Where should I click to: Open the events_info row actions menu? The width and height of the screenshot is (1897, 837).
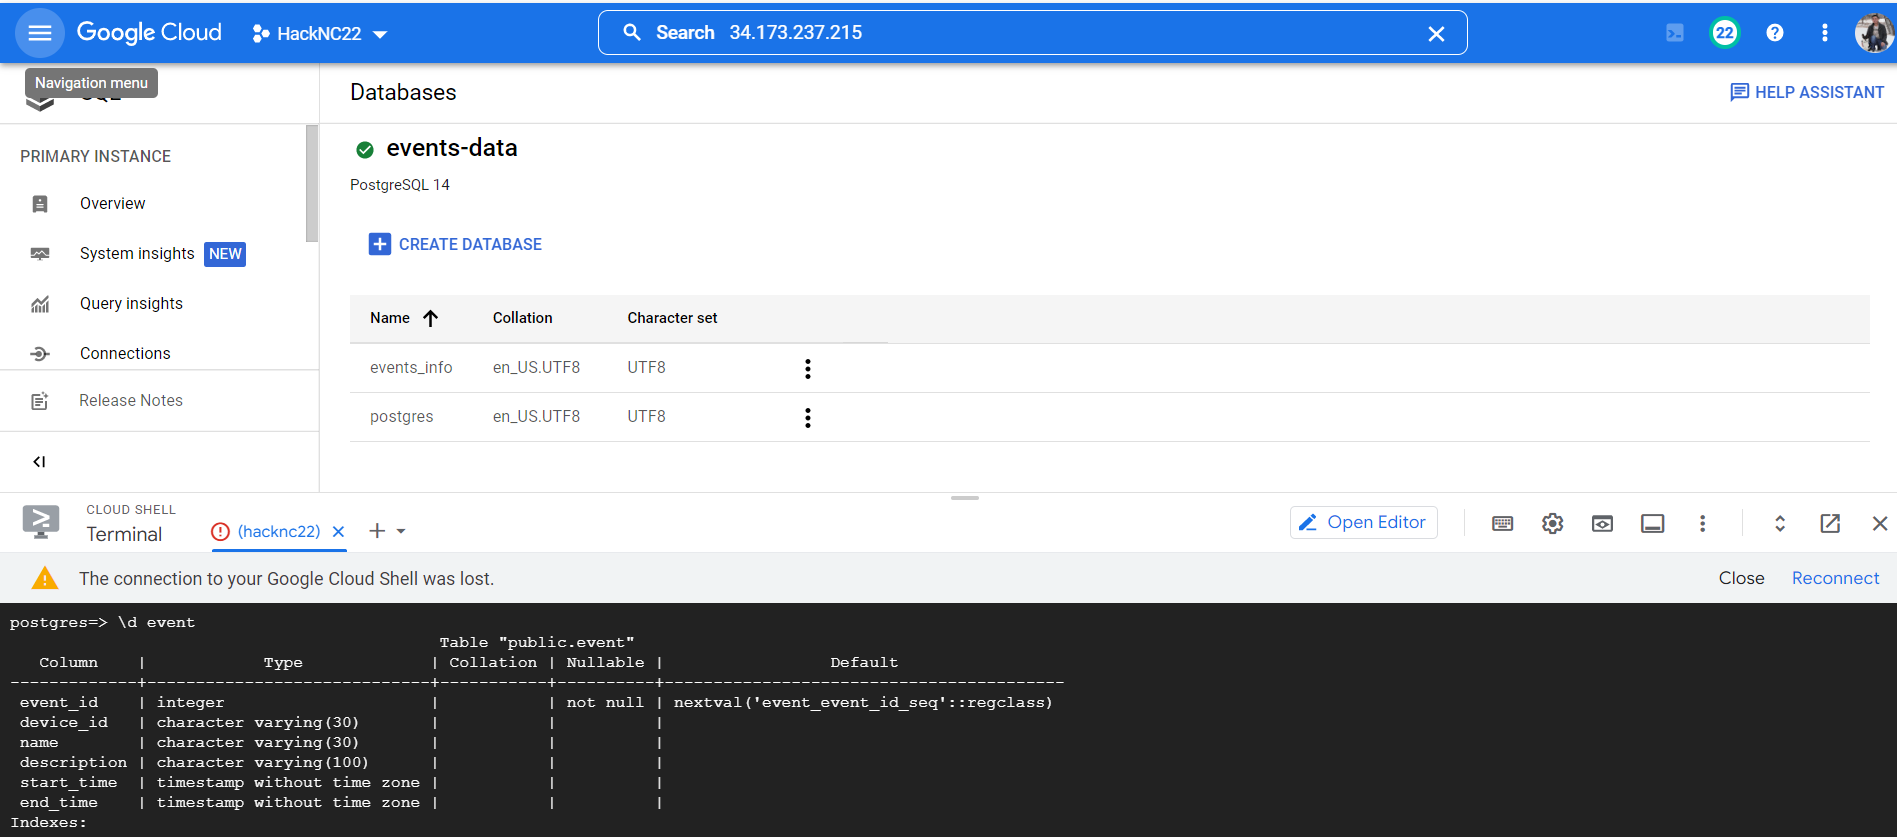[808, 368]
